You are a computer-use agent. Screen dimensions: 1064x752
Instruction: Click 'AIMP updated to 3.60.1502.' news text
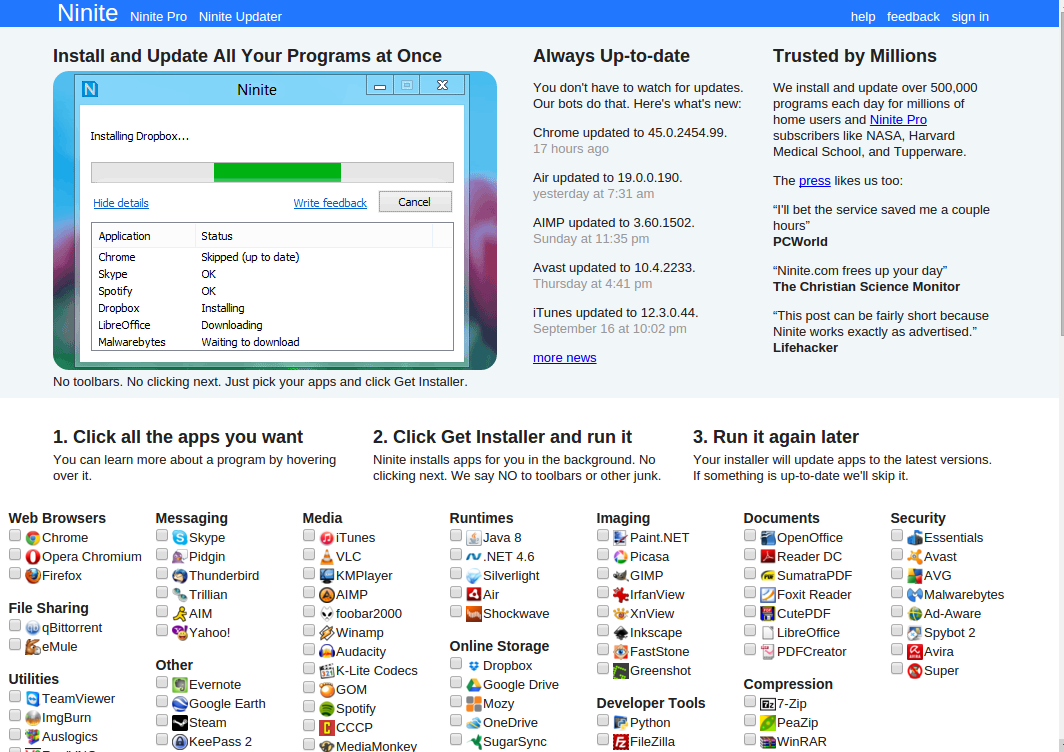(x=613, y=223)
